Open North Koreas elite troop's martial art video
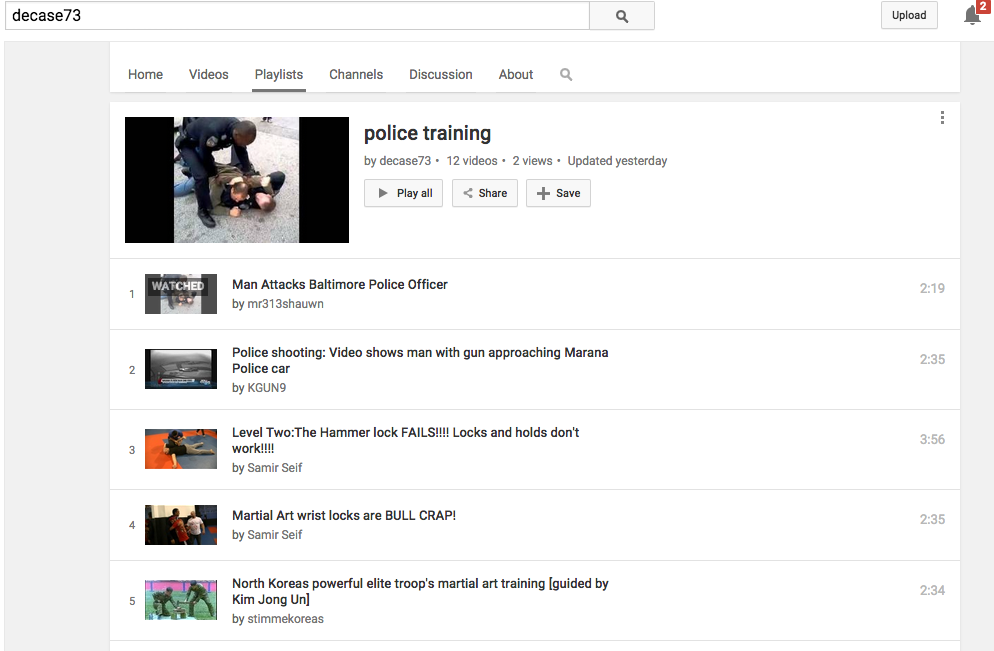The width and height of the screenshot is (994, 651). (420, 591)
